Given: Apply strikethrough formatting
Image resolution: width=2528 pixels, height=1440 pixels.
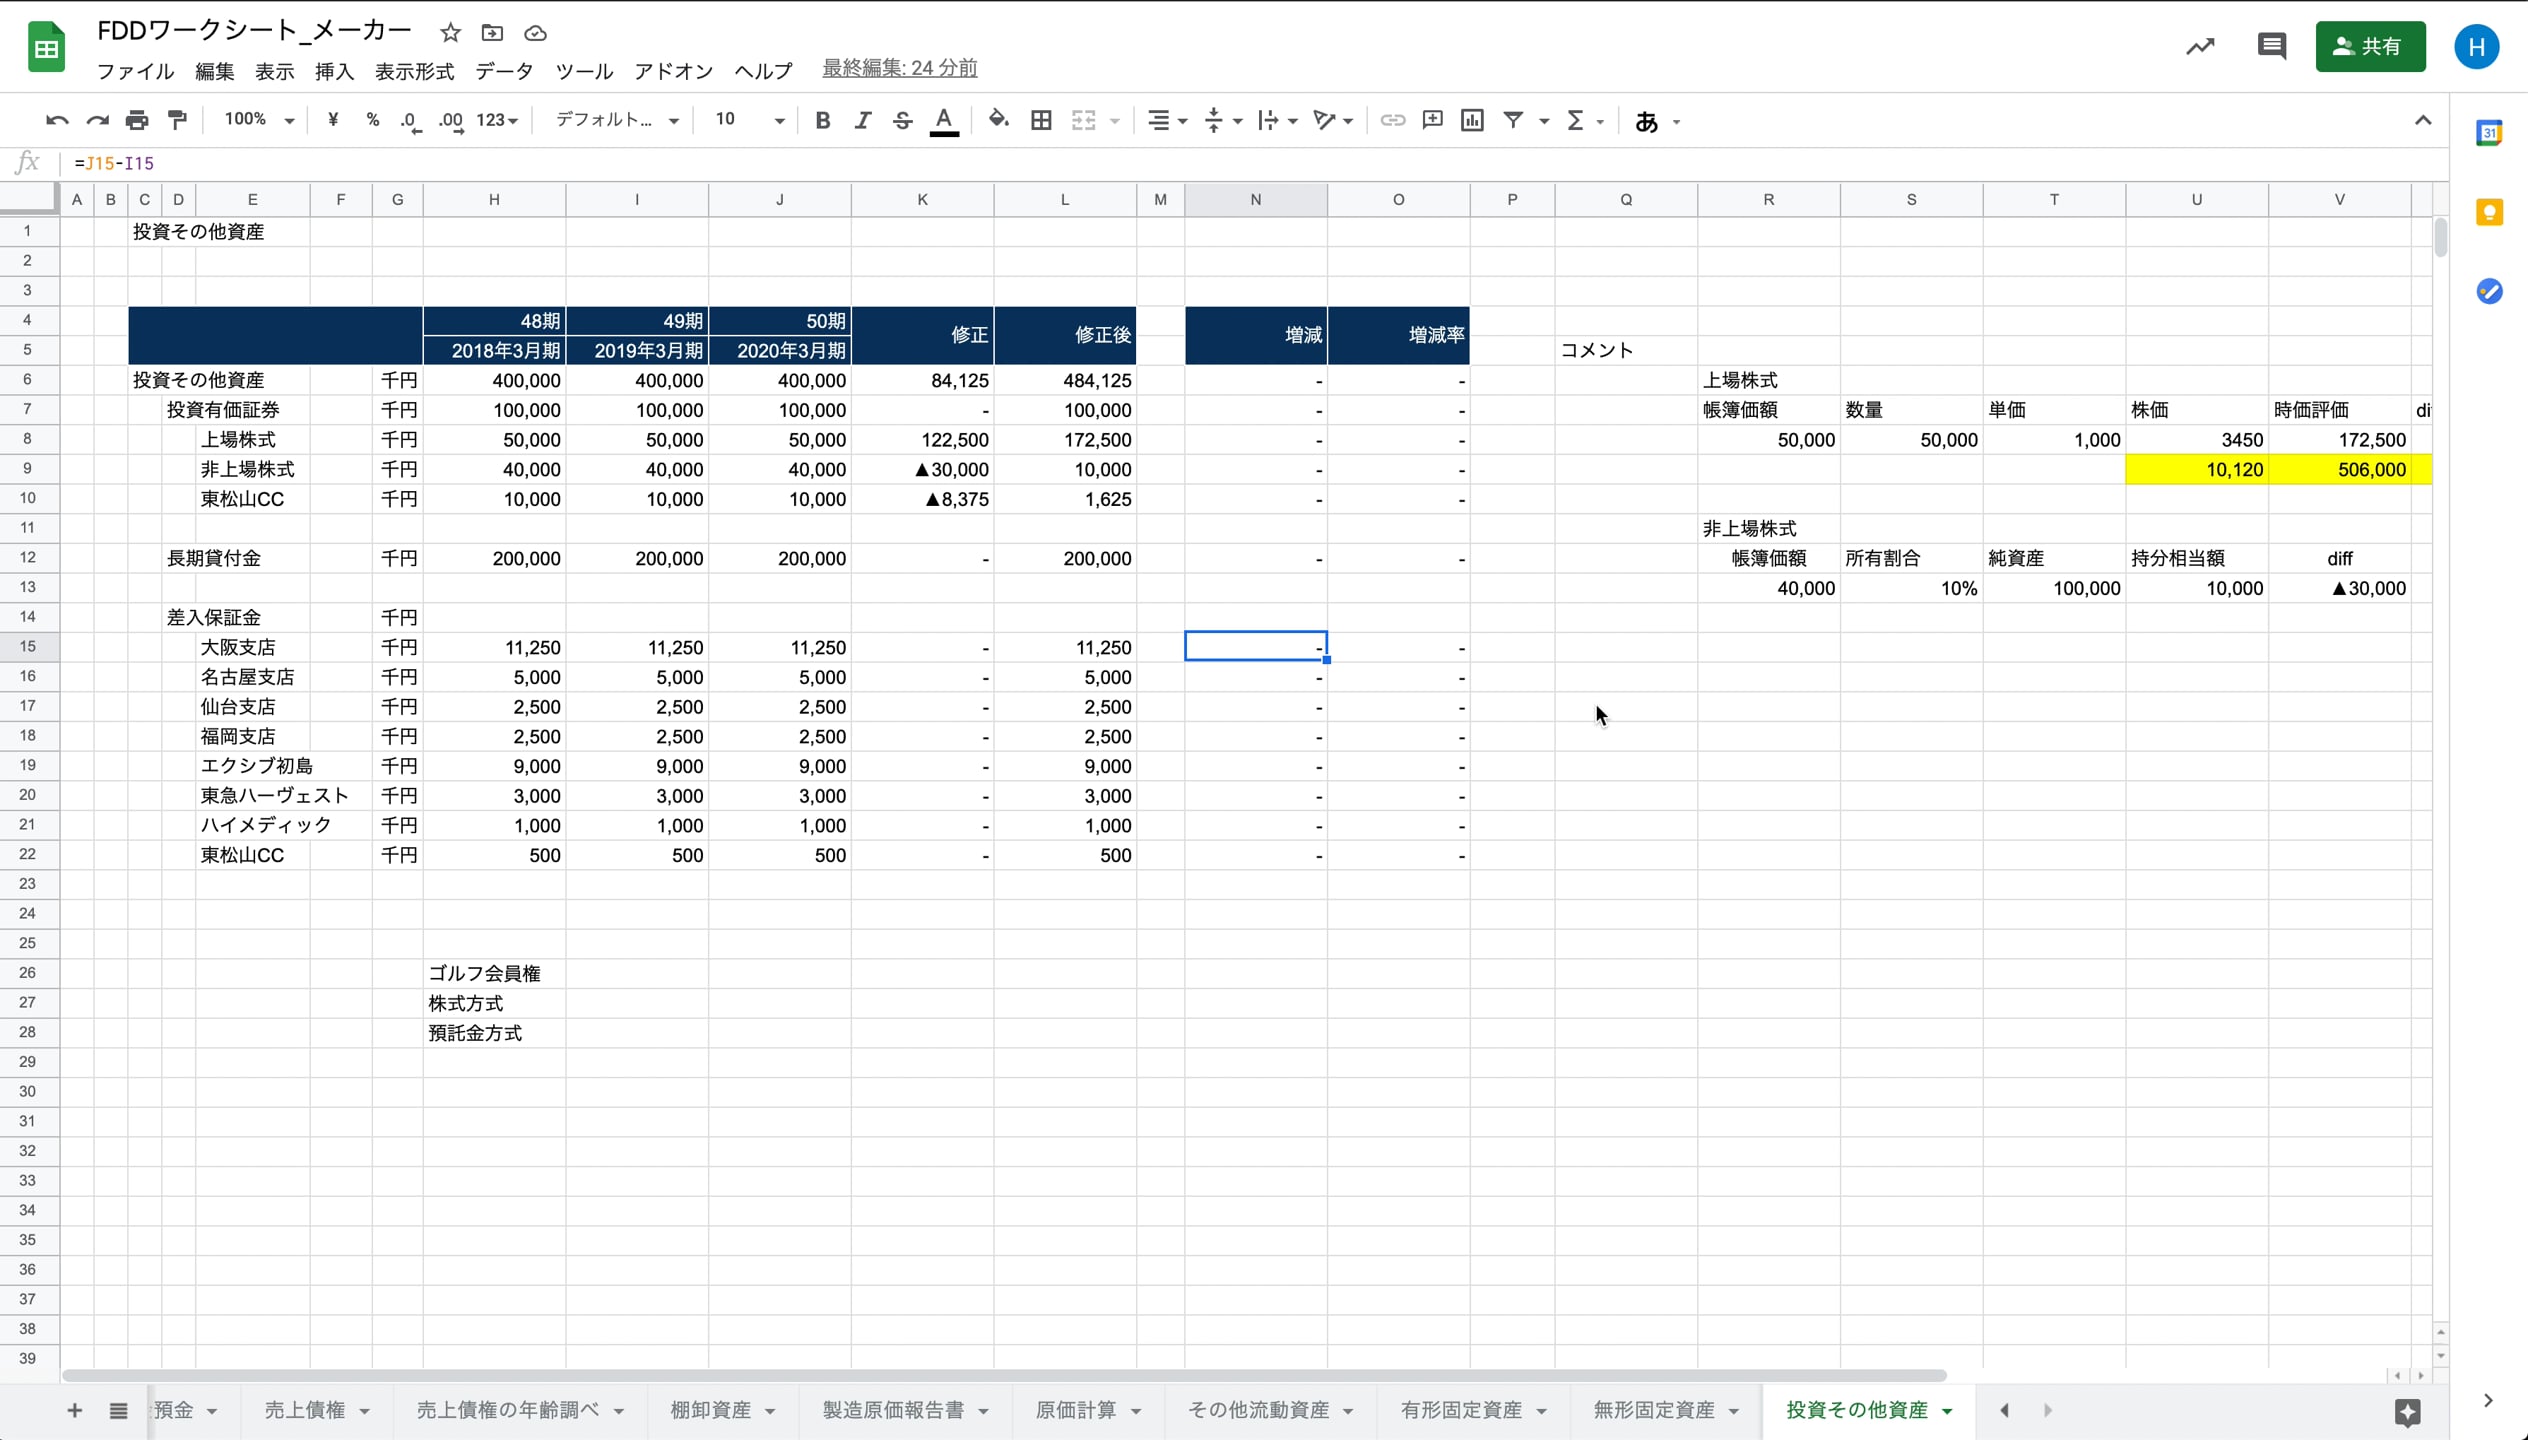Looking at the screenshot, I should pos(902,120).
